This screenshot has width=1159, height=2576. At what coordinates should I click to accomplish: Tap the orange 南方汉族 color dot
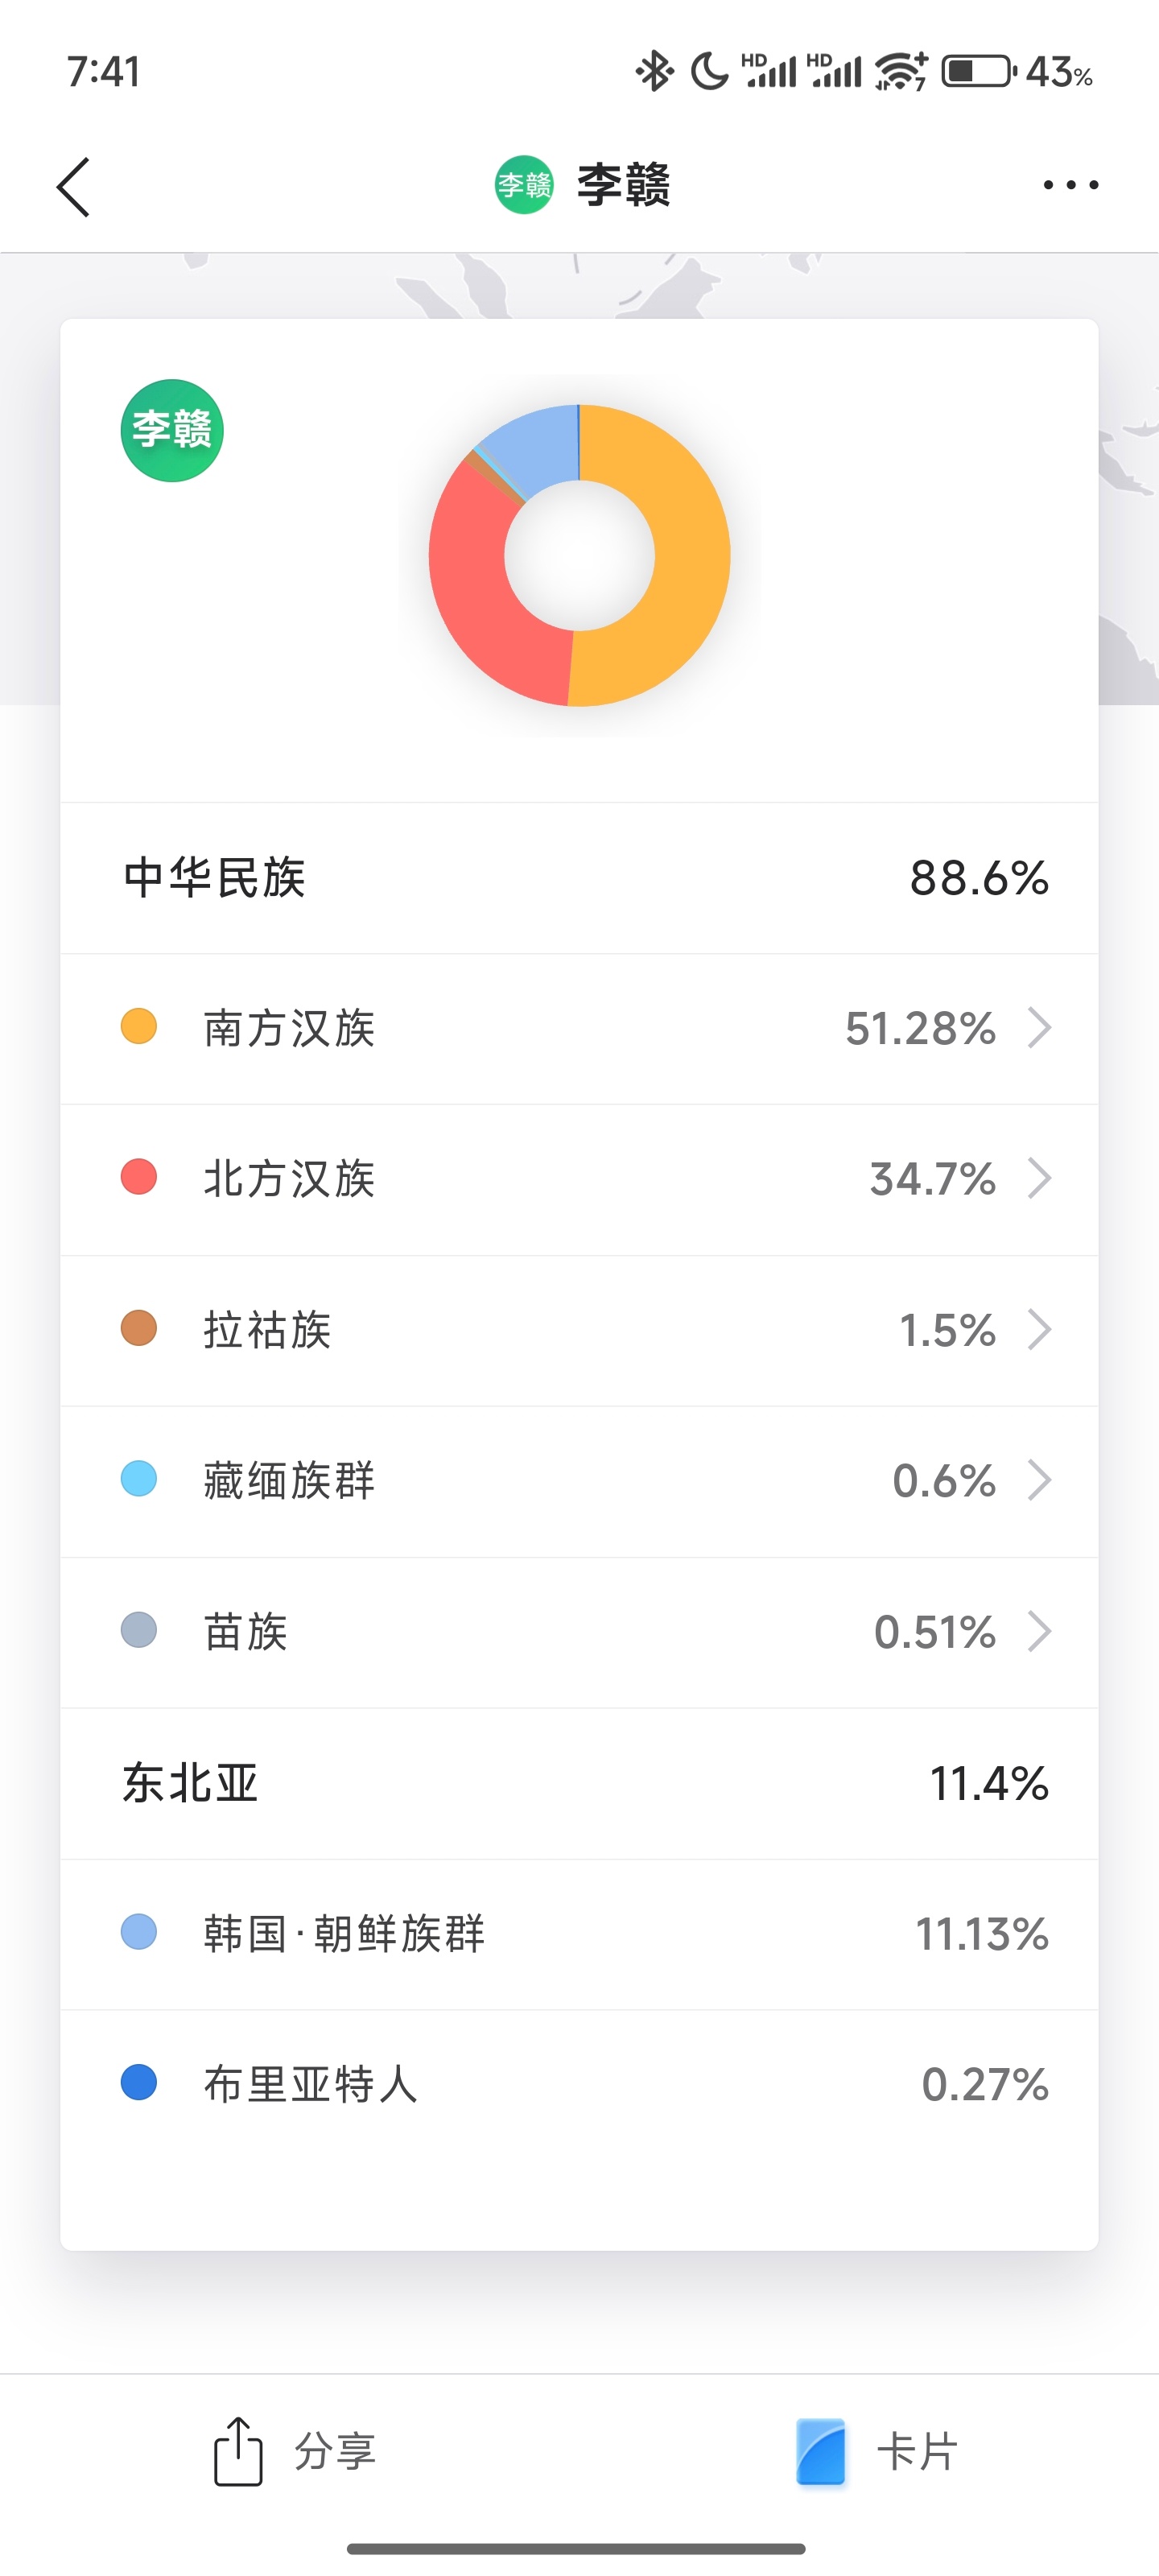[139, 1027]
